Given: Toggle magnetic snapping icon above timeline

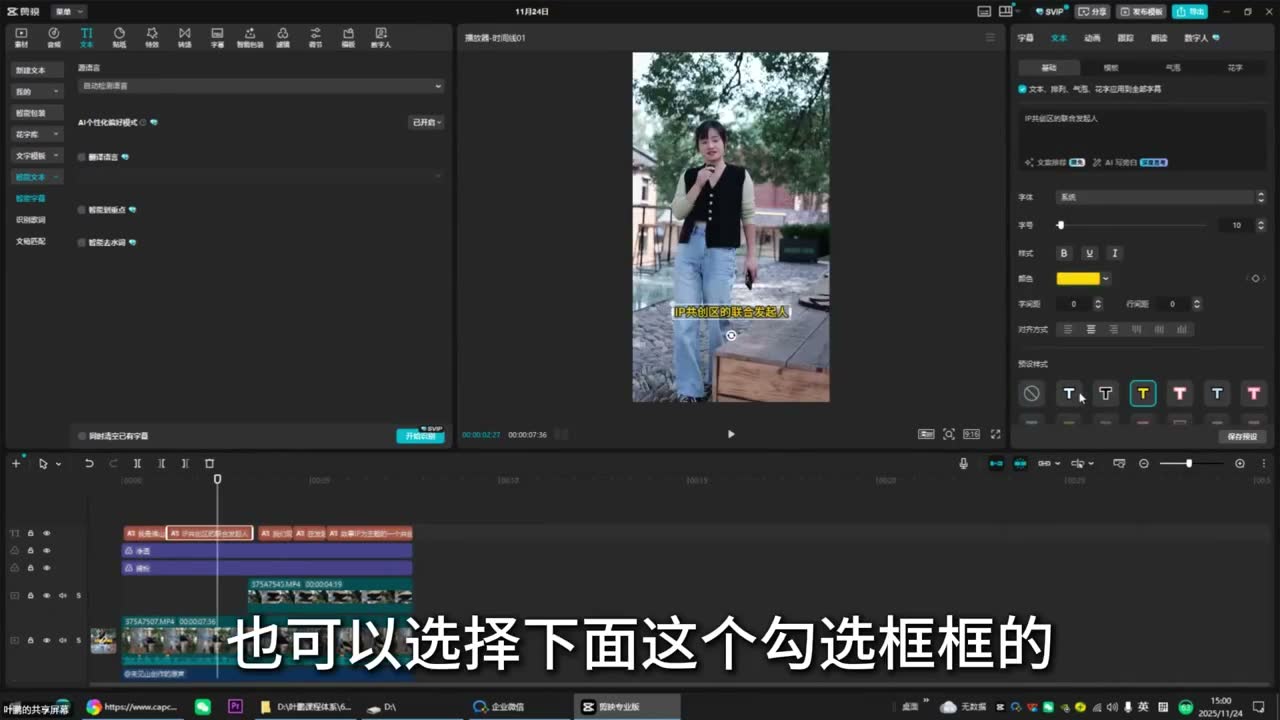Looking at the screenshot, I should (996, 464).
